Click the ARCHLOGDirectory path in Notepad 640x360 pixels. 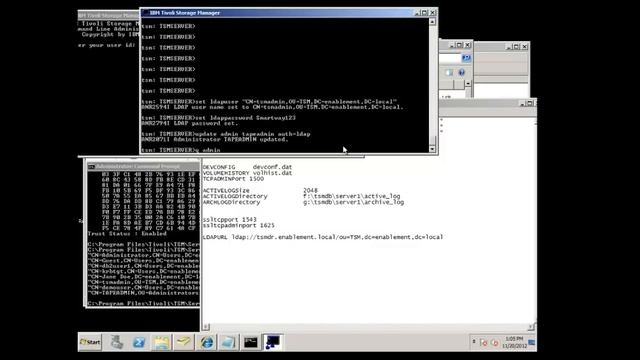coord(353,202)
